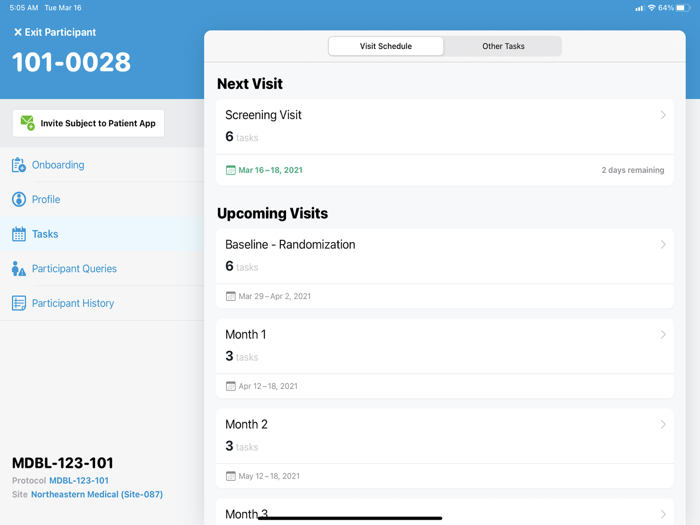Click the Onboarding clipboard icon
Viewport: 700px width, 525px height.
point(18,165)
